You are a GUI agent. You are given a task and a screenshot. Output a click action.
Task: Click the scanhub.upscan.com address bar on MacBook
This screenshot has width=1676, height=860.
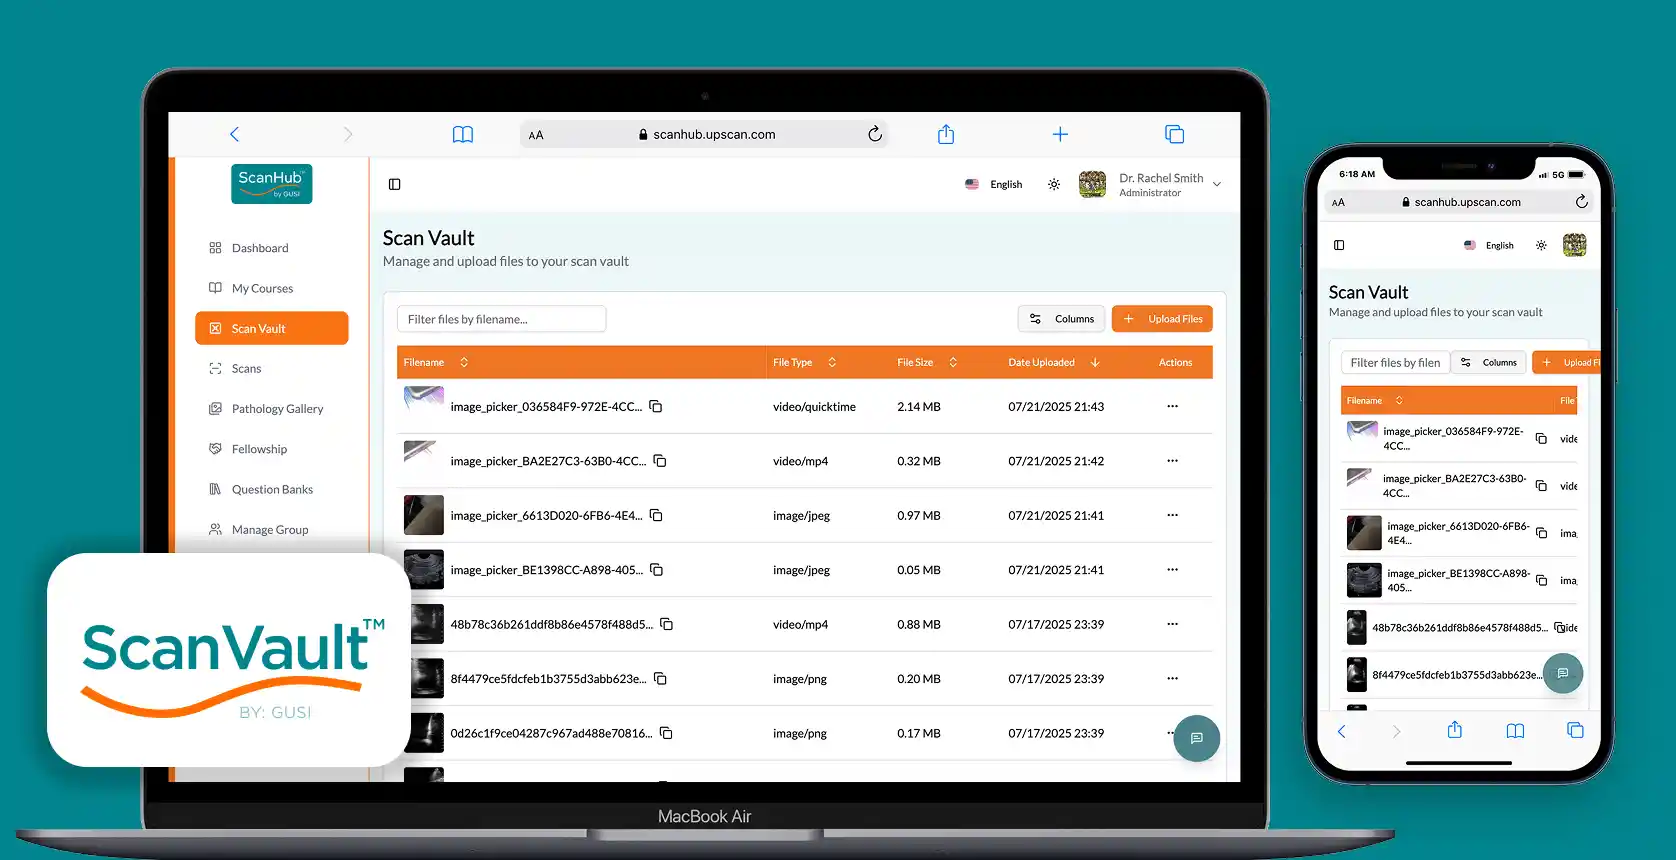(x=705, y=134)
